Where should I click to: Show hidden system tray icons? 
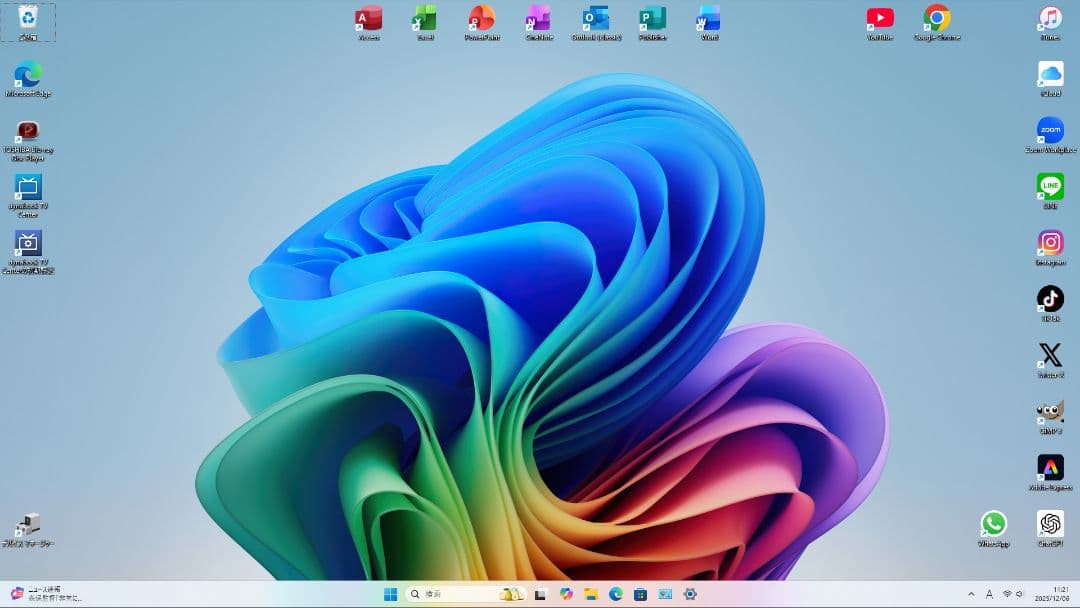[x=971, y=593]
